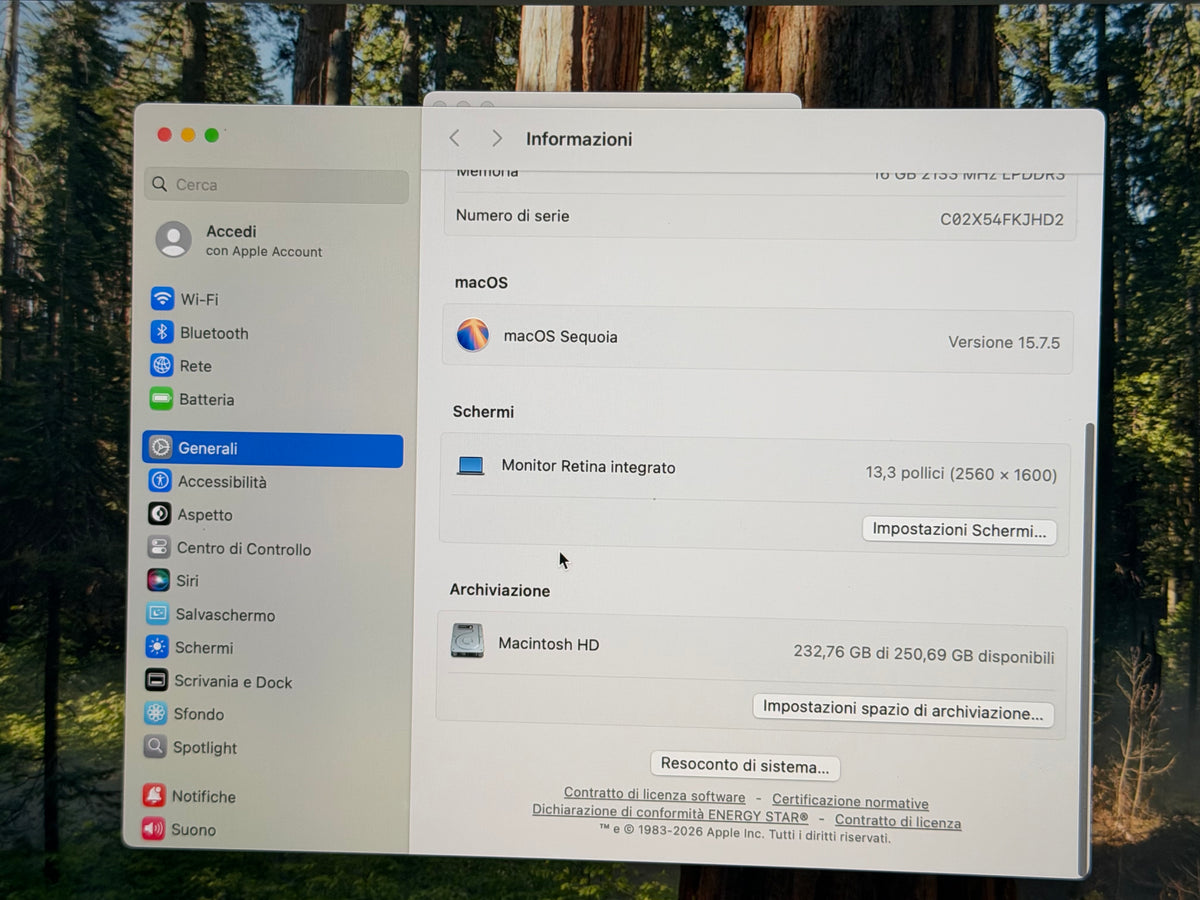
Task: Click the Apple Account avatar icon
Action: pos(173,240)
